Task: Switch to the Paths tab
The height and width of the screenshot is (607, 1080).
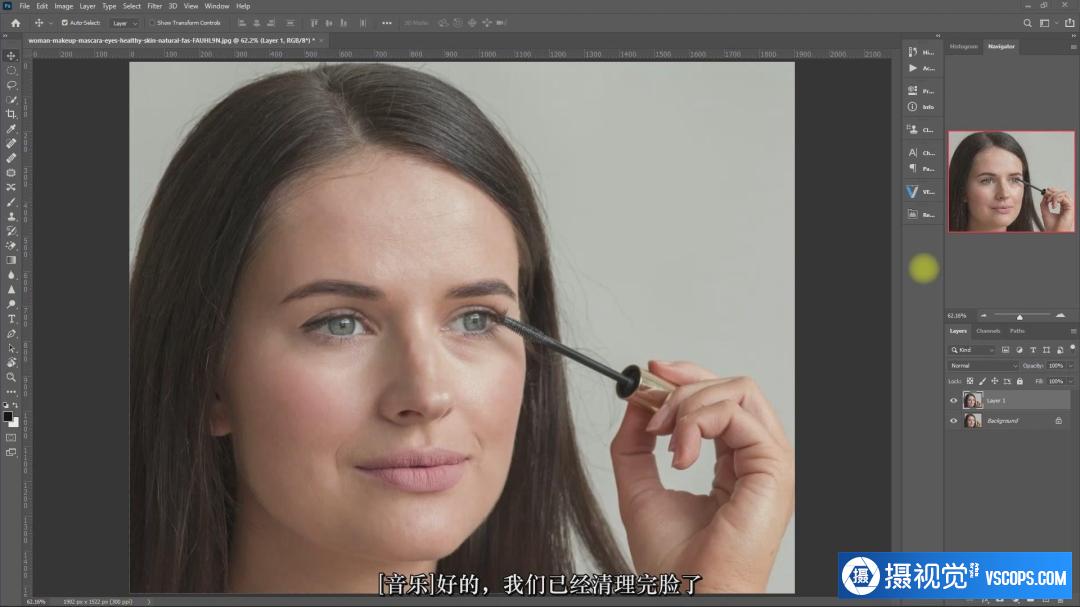Action: coord(1017,331)
